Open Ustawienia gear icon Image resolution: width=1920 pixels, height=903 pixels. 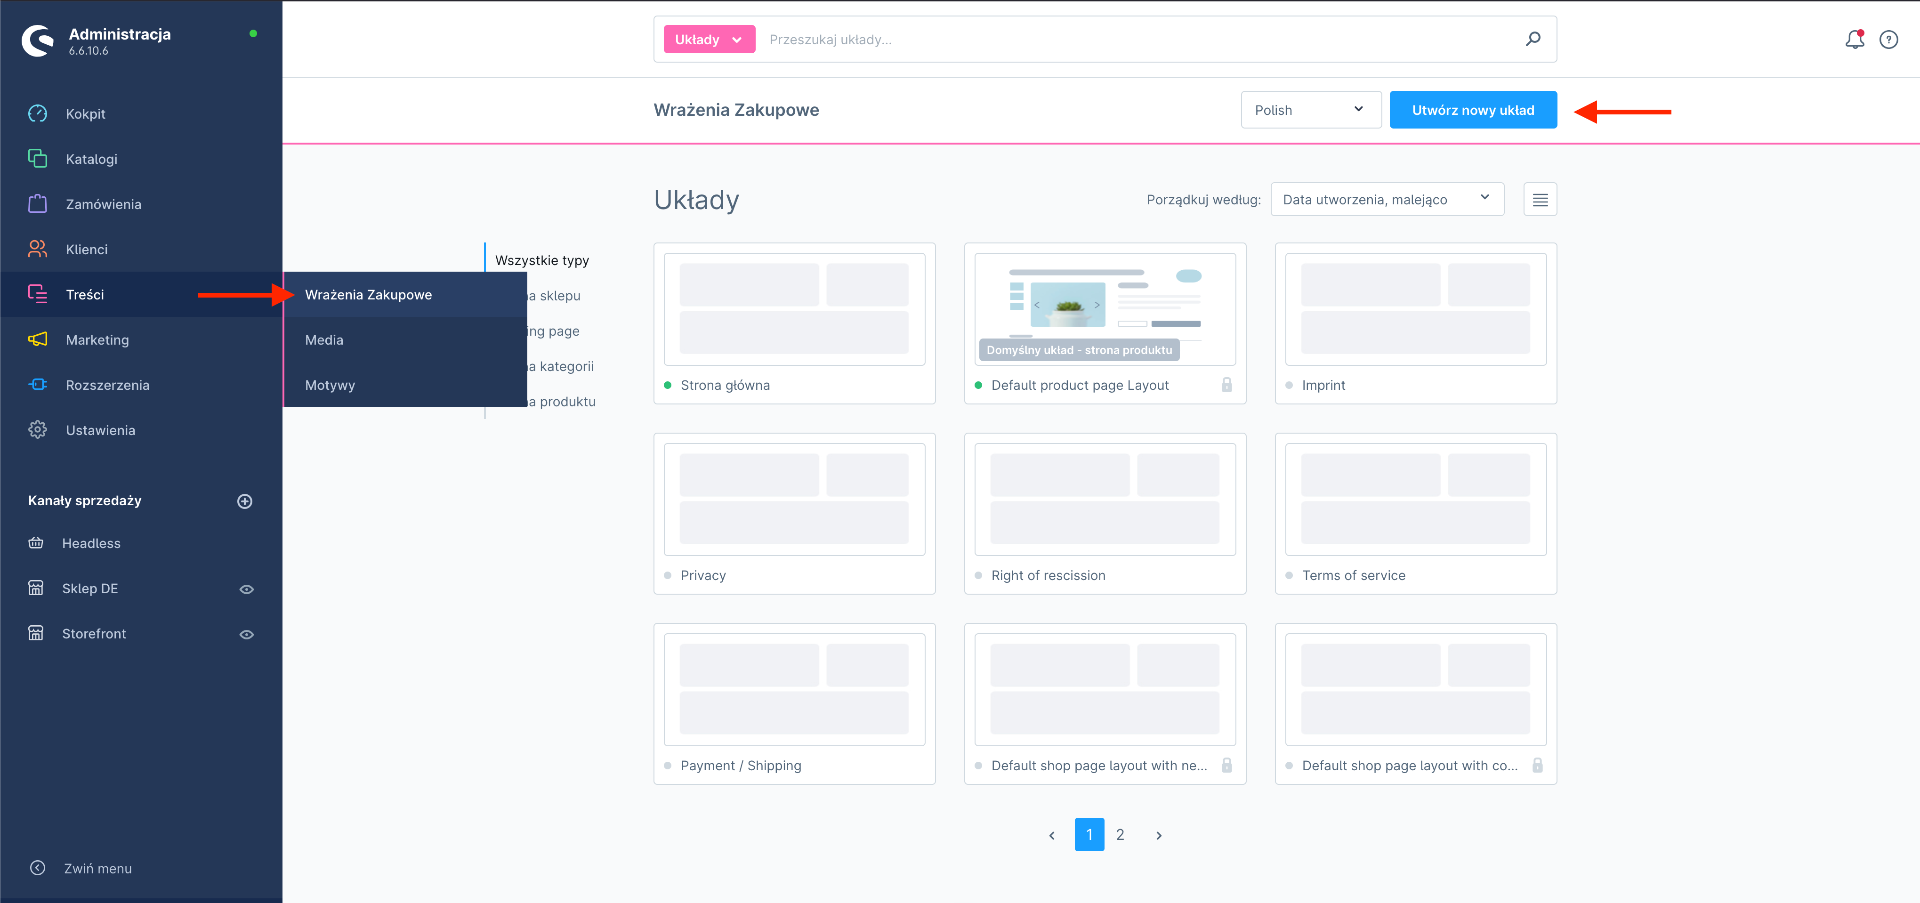(38, 430)
